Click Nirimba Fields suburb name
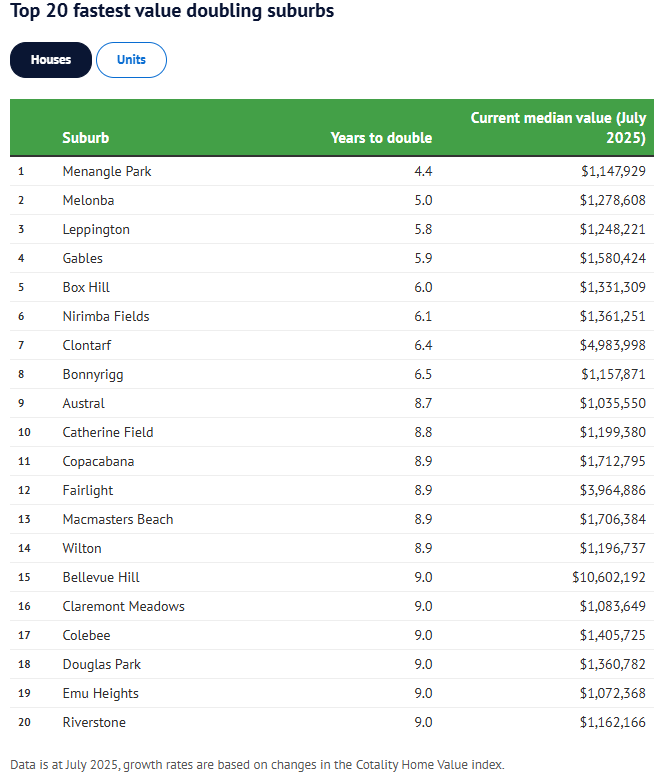Viewport: 667px width, 779px height. pyautogui.click(x=105, y=316)
